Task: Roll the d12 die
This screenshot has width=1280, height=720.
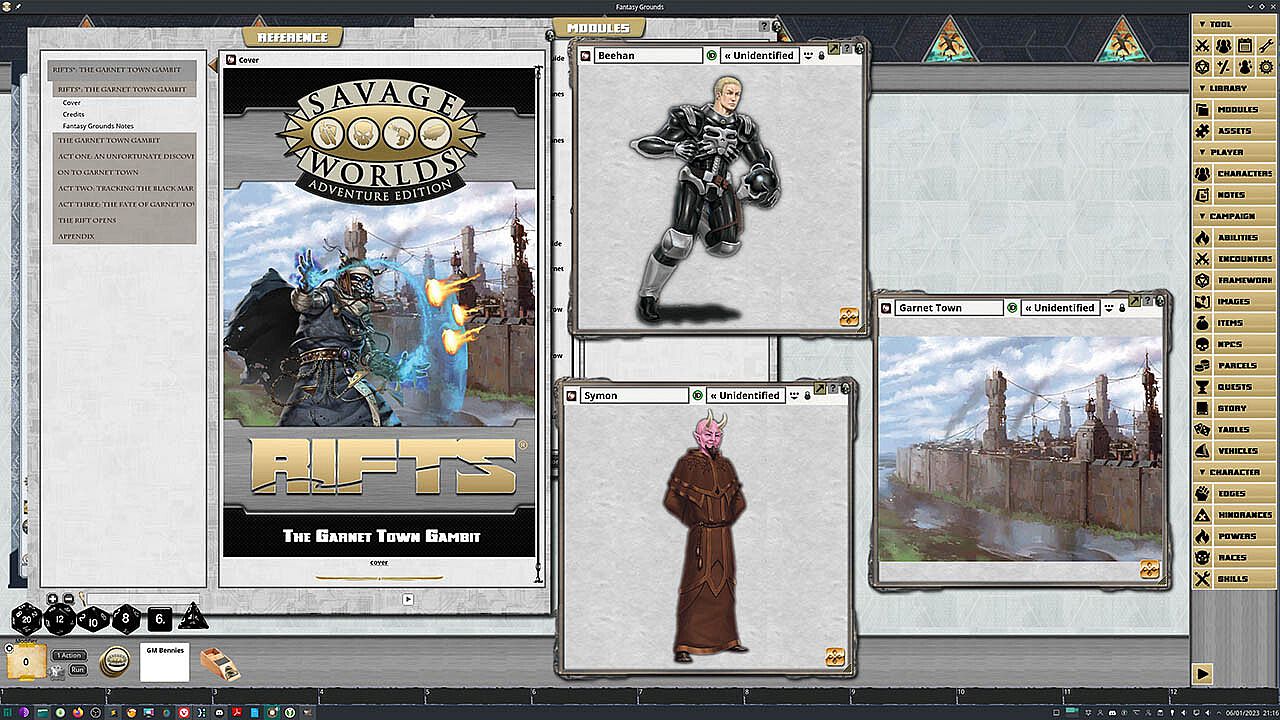Action: 60,619
